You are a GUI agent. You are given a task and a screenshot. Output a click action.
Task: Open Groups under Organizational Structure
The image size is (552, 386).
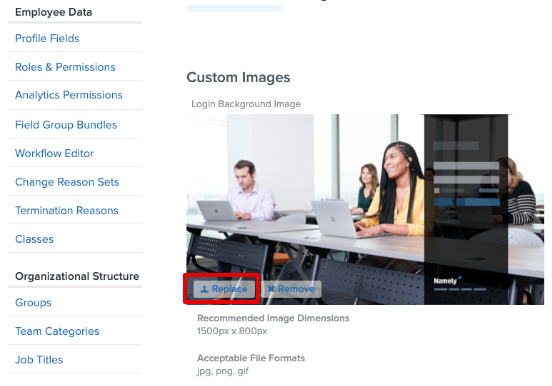33,303
